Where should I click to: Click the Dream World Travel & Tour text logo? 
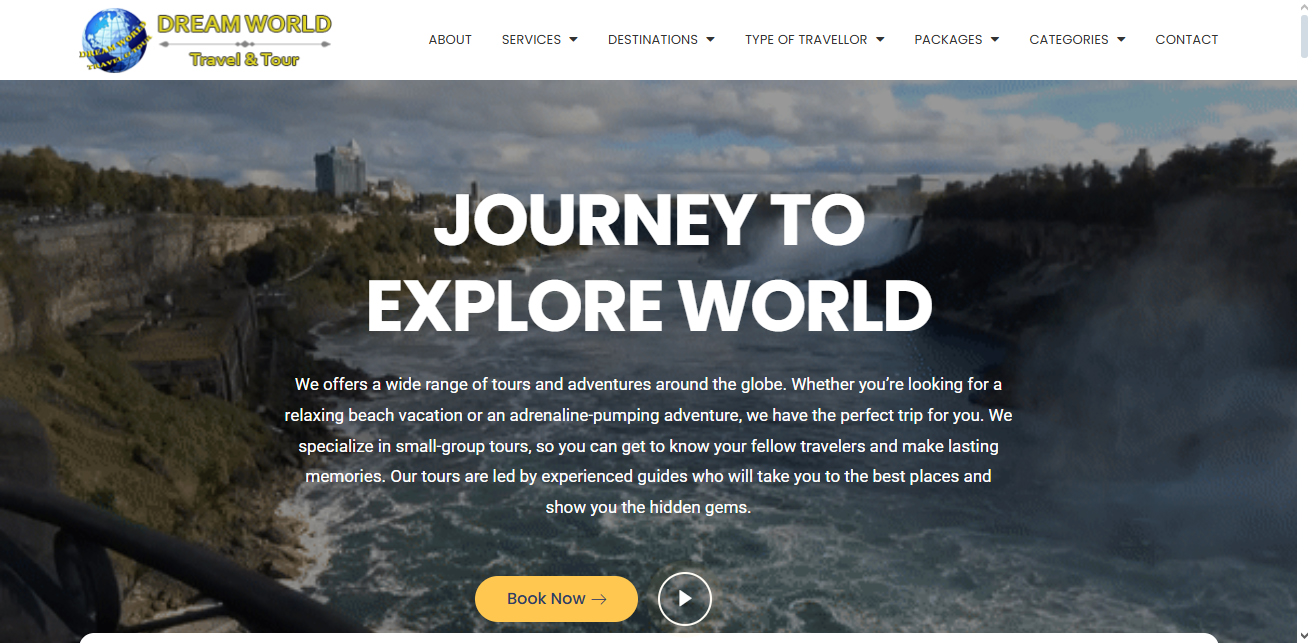[x=244, y=40]
